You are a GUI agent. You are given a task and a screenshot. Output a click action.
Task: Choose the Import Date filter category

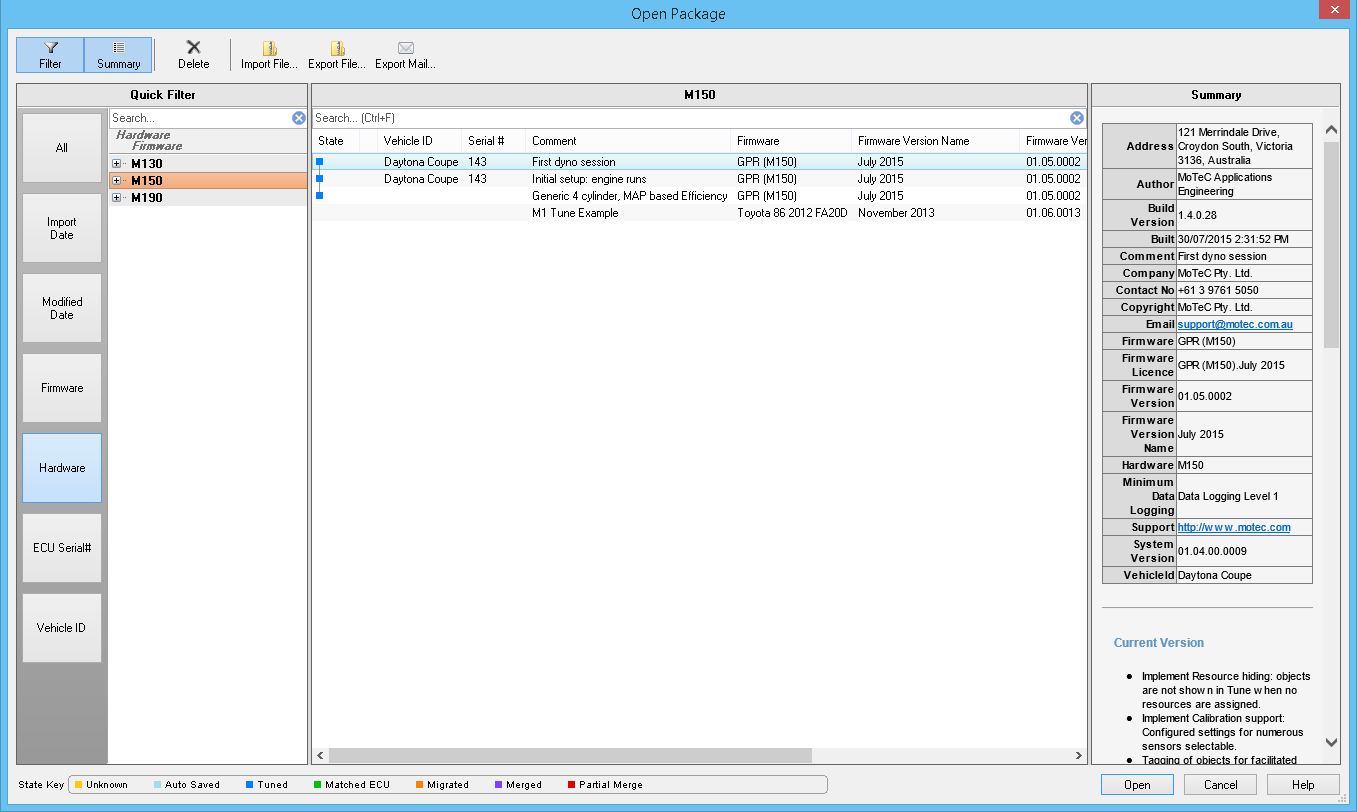62,229
